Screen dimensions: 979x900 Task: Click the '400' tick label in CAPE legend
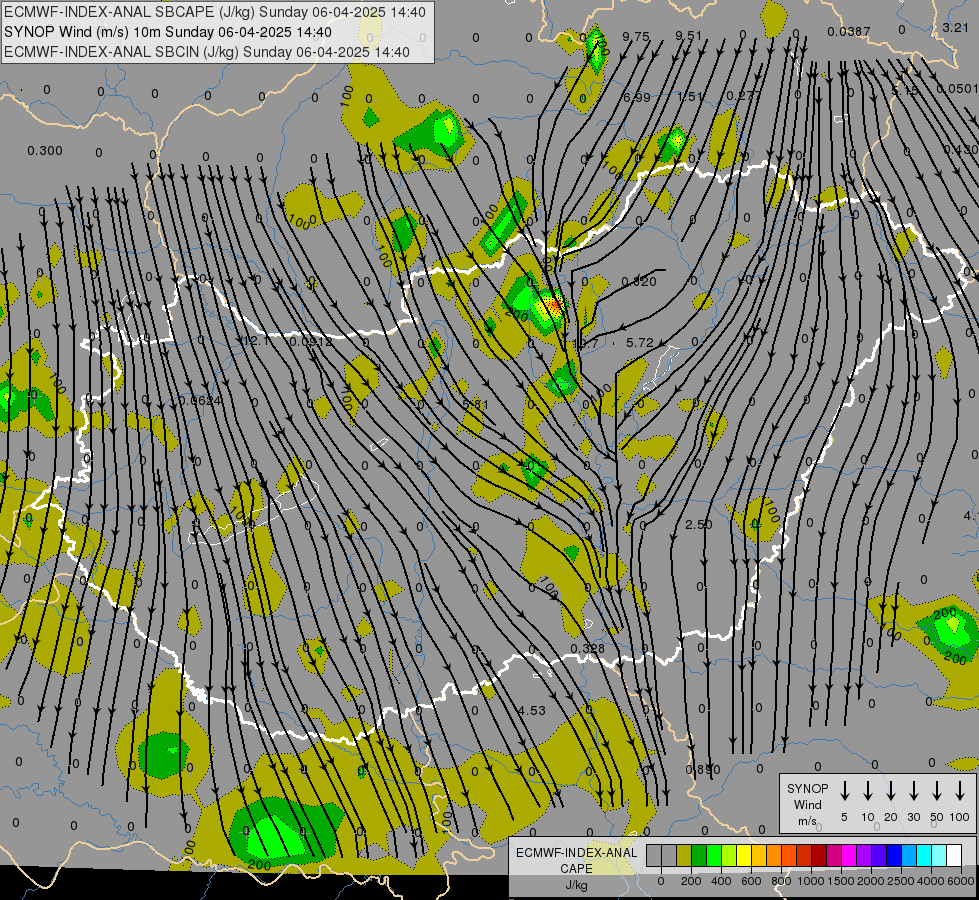coord(721,881)
